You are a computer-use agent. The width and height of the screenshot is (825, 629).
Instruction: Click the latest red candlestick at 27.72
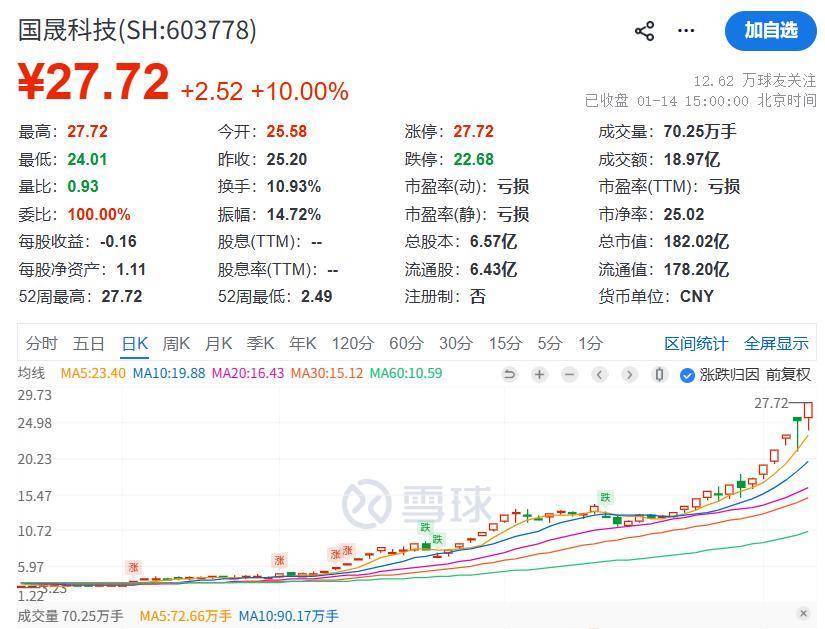pos(808,411)
